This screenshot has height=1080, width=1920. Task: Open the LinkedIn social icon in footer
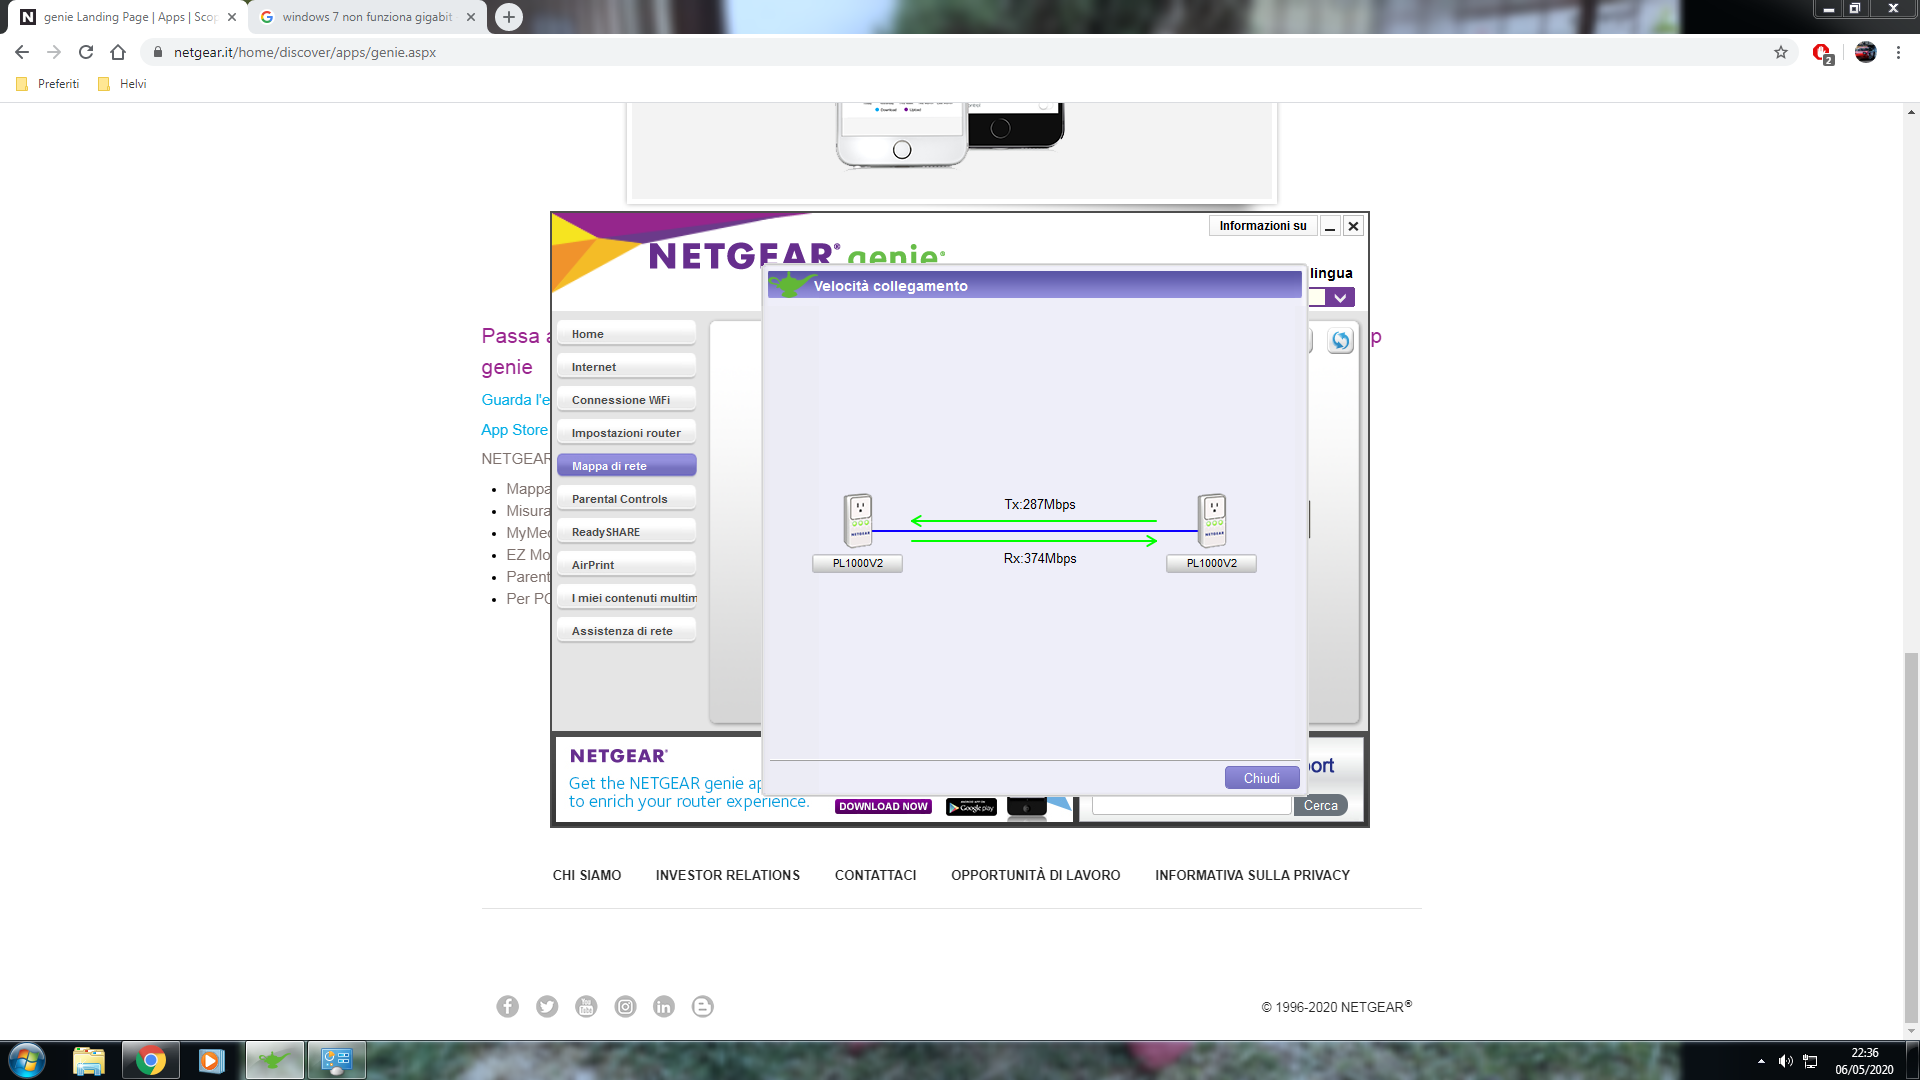click(664, 1007)
